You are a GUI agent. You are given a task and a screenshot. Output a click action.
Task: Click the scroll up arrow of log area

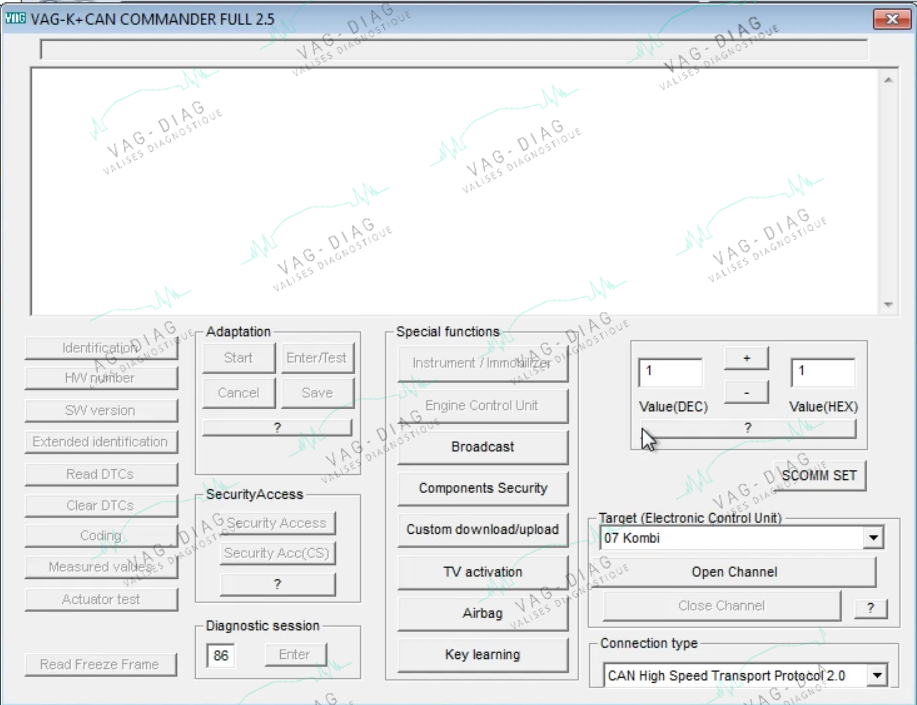tap(888, 80)
